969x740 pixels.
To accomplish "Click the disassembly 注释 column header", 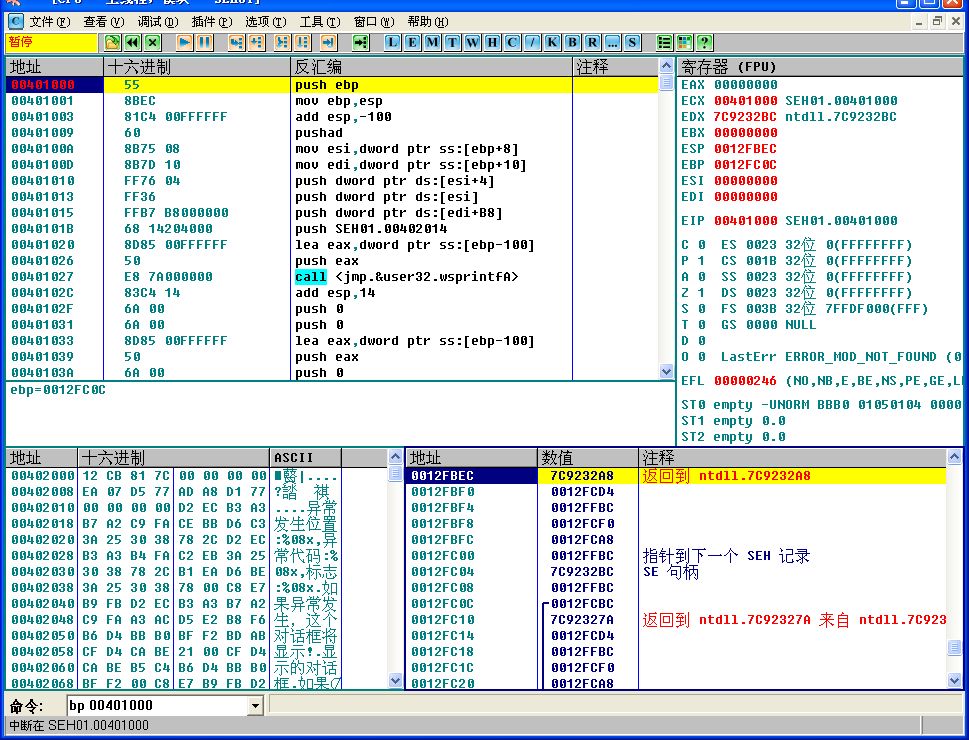I will pos(616,66).
